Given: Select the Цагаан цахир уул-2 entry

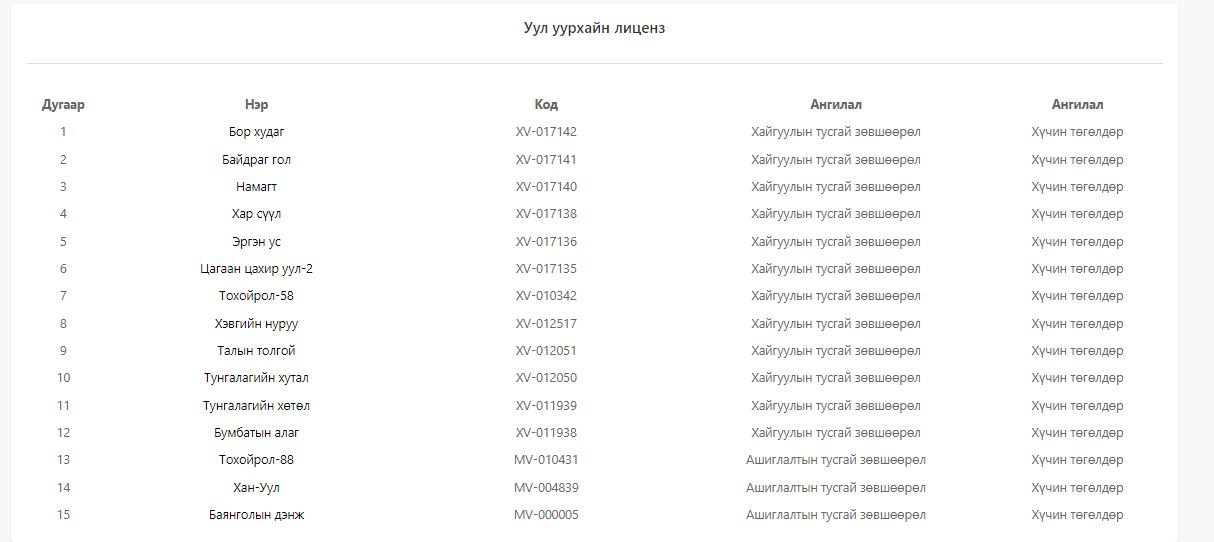Looking at the screenshot, I should tap(256, 269).
